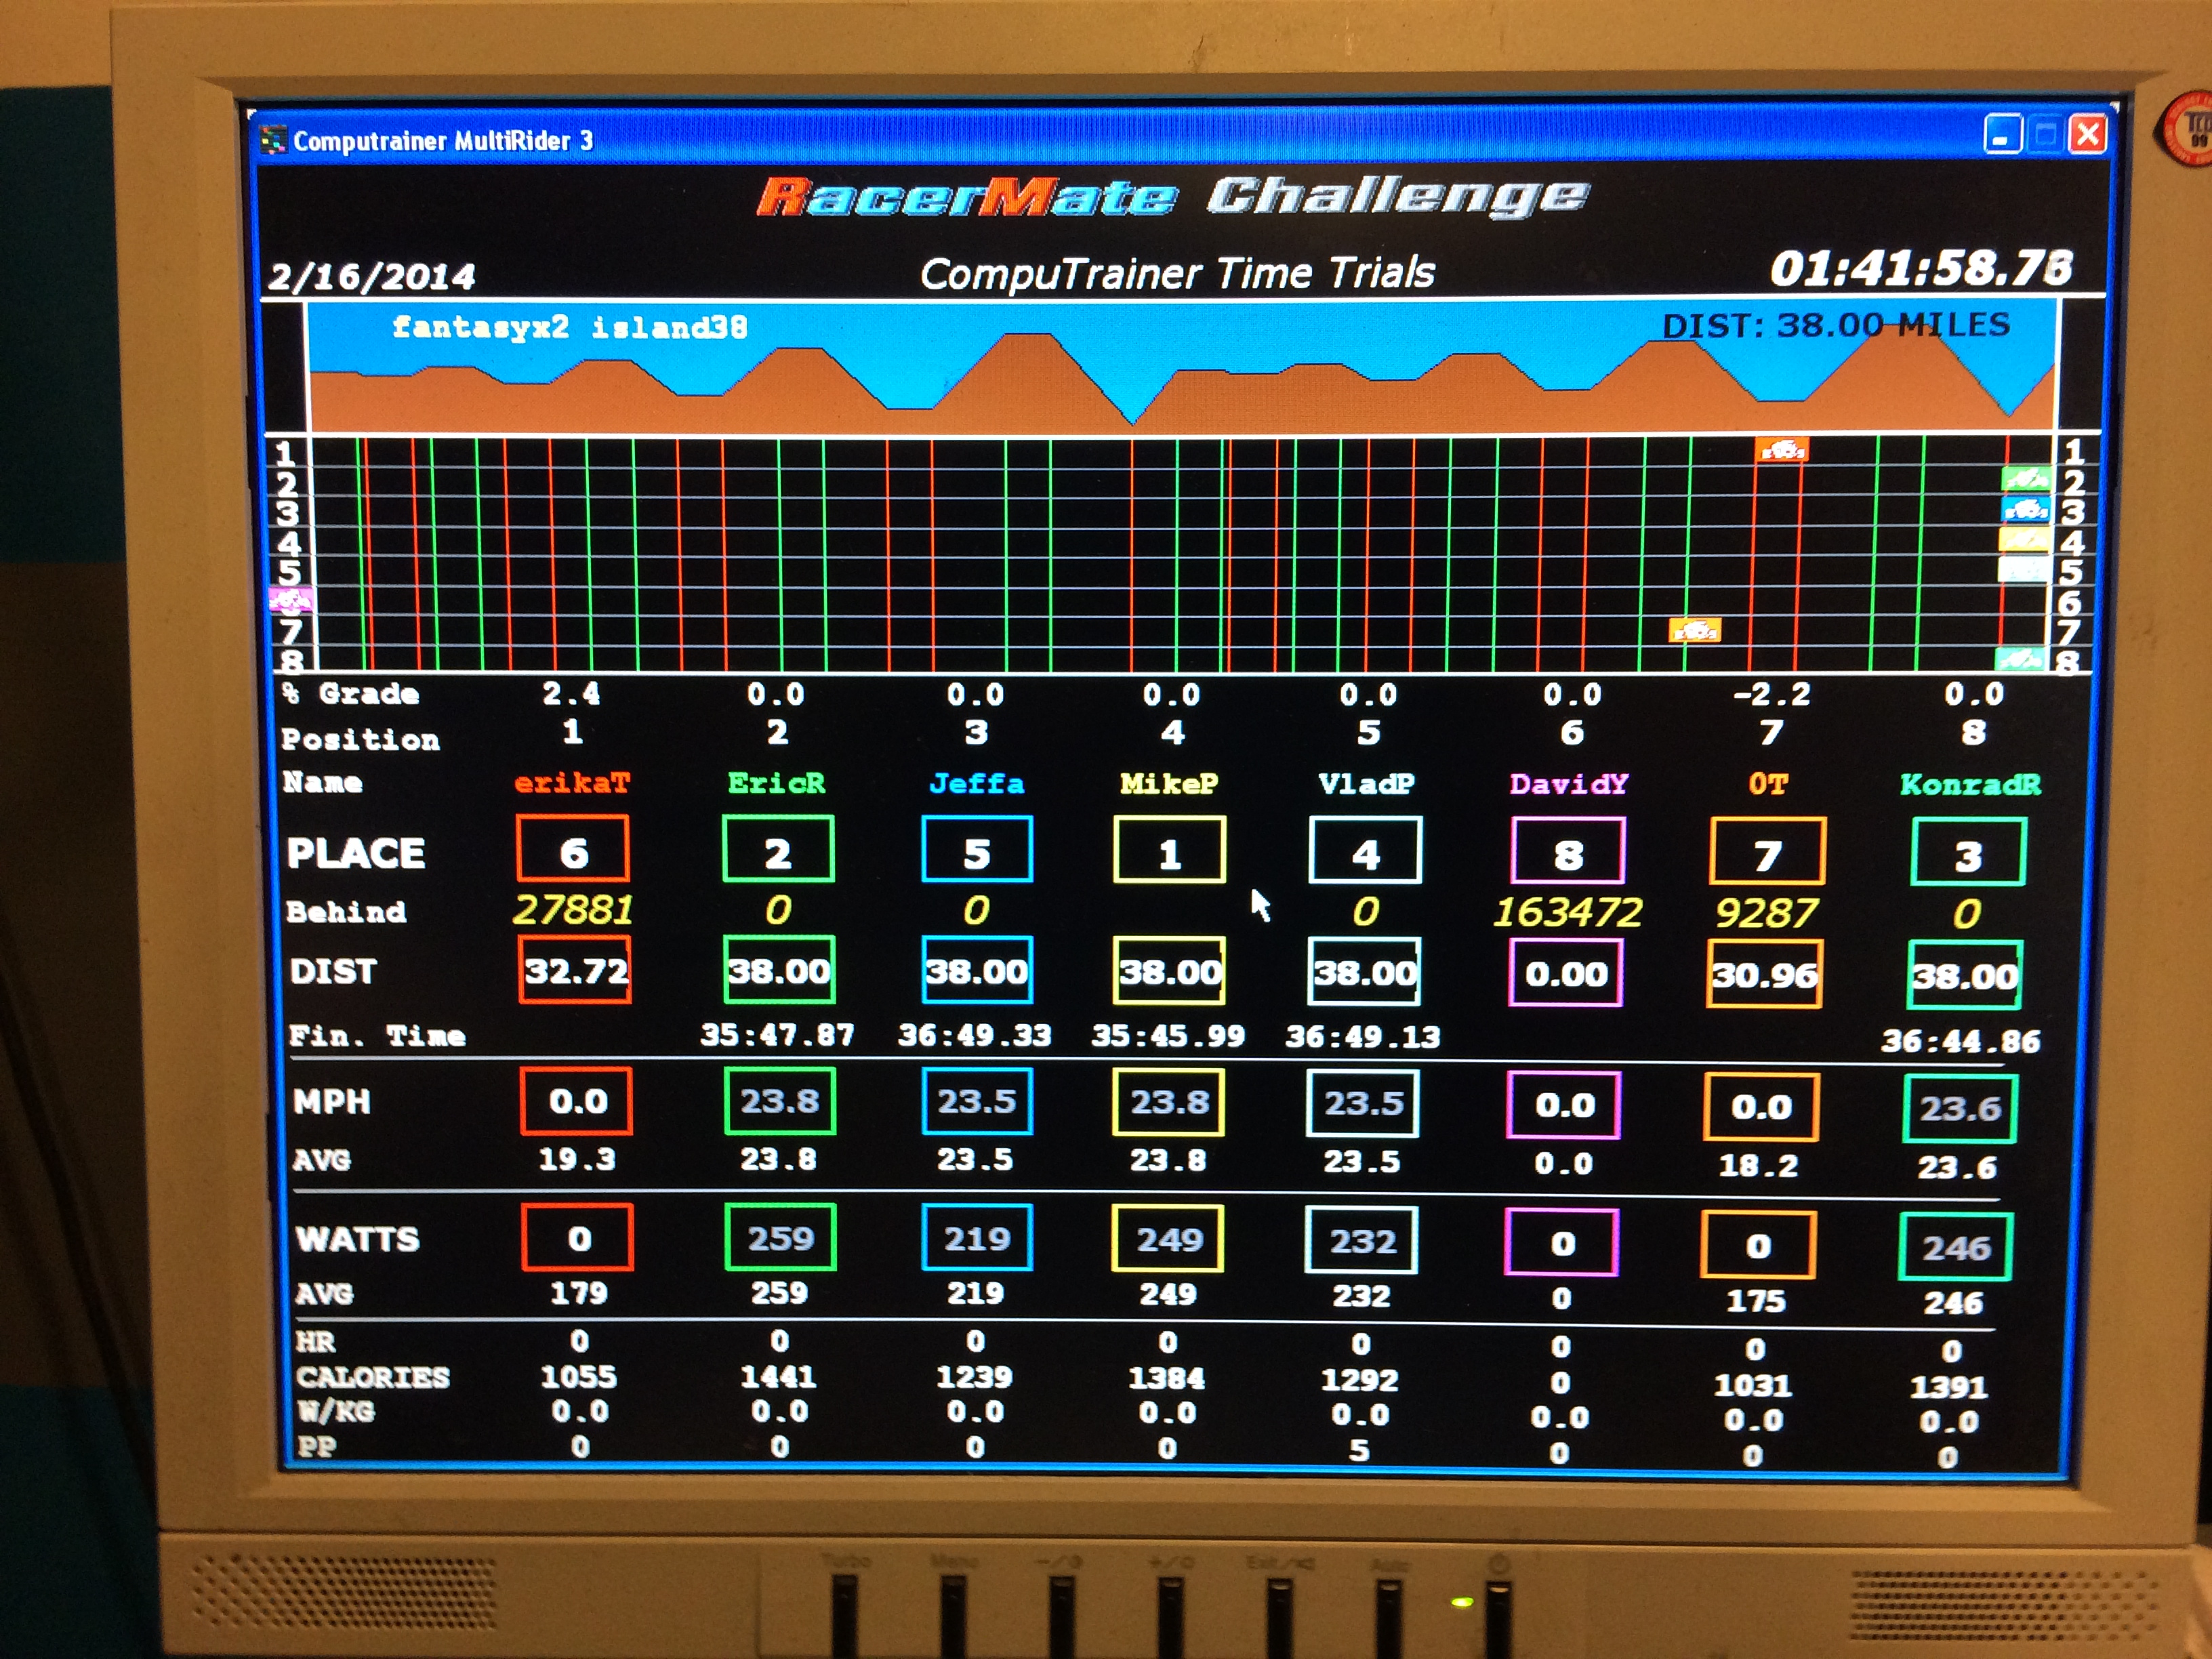This screenshot has height=1659, width=2212.
Task: Select erikaT's DIST box reading 32.72
Action: click(x=575, y=969)
